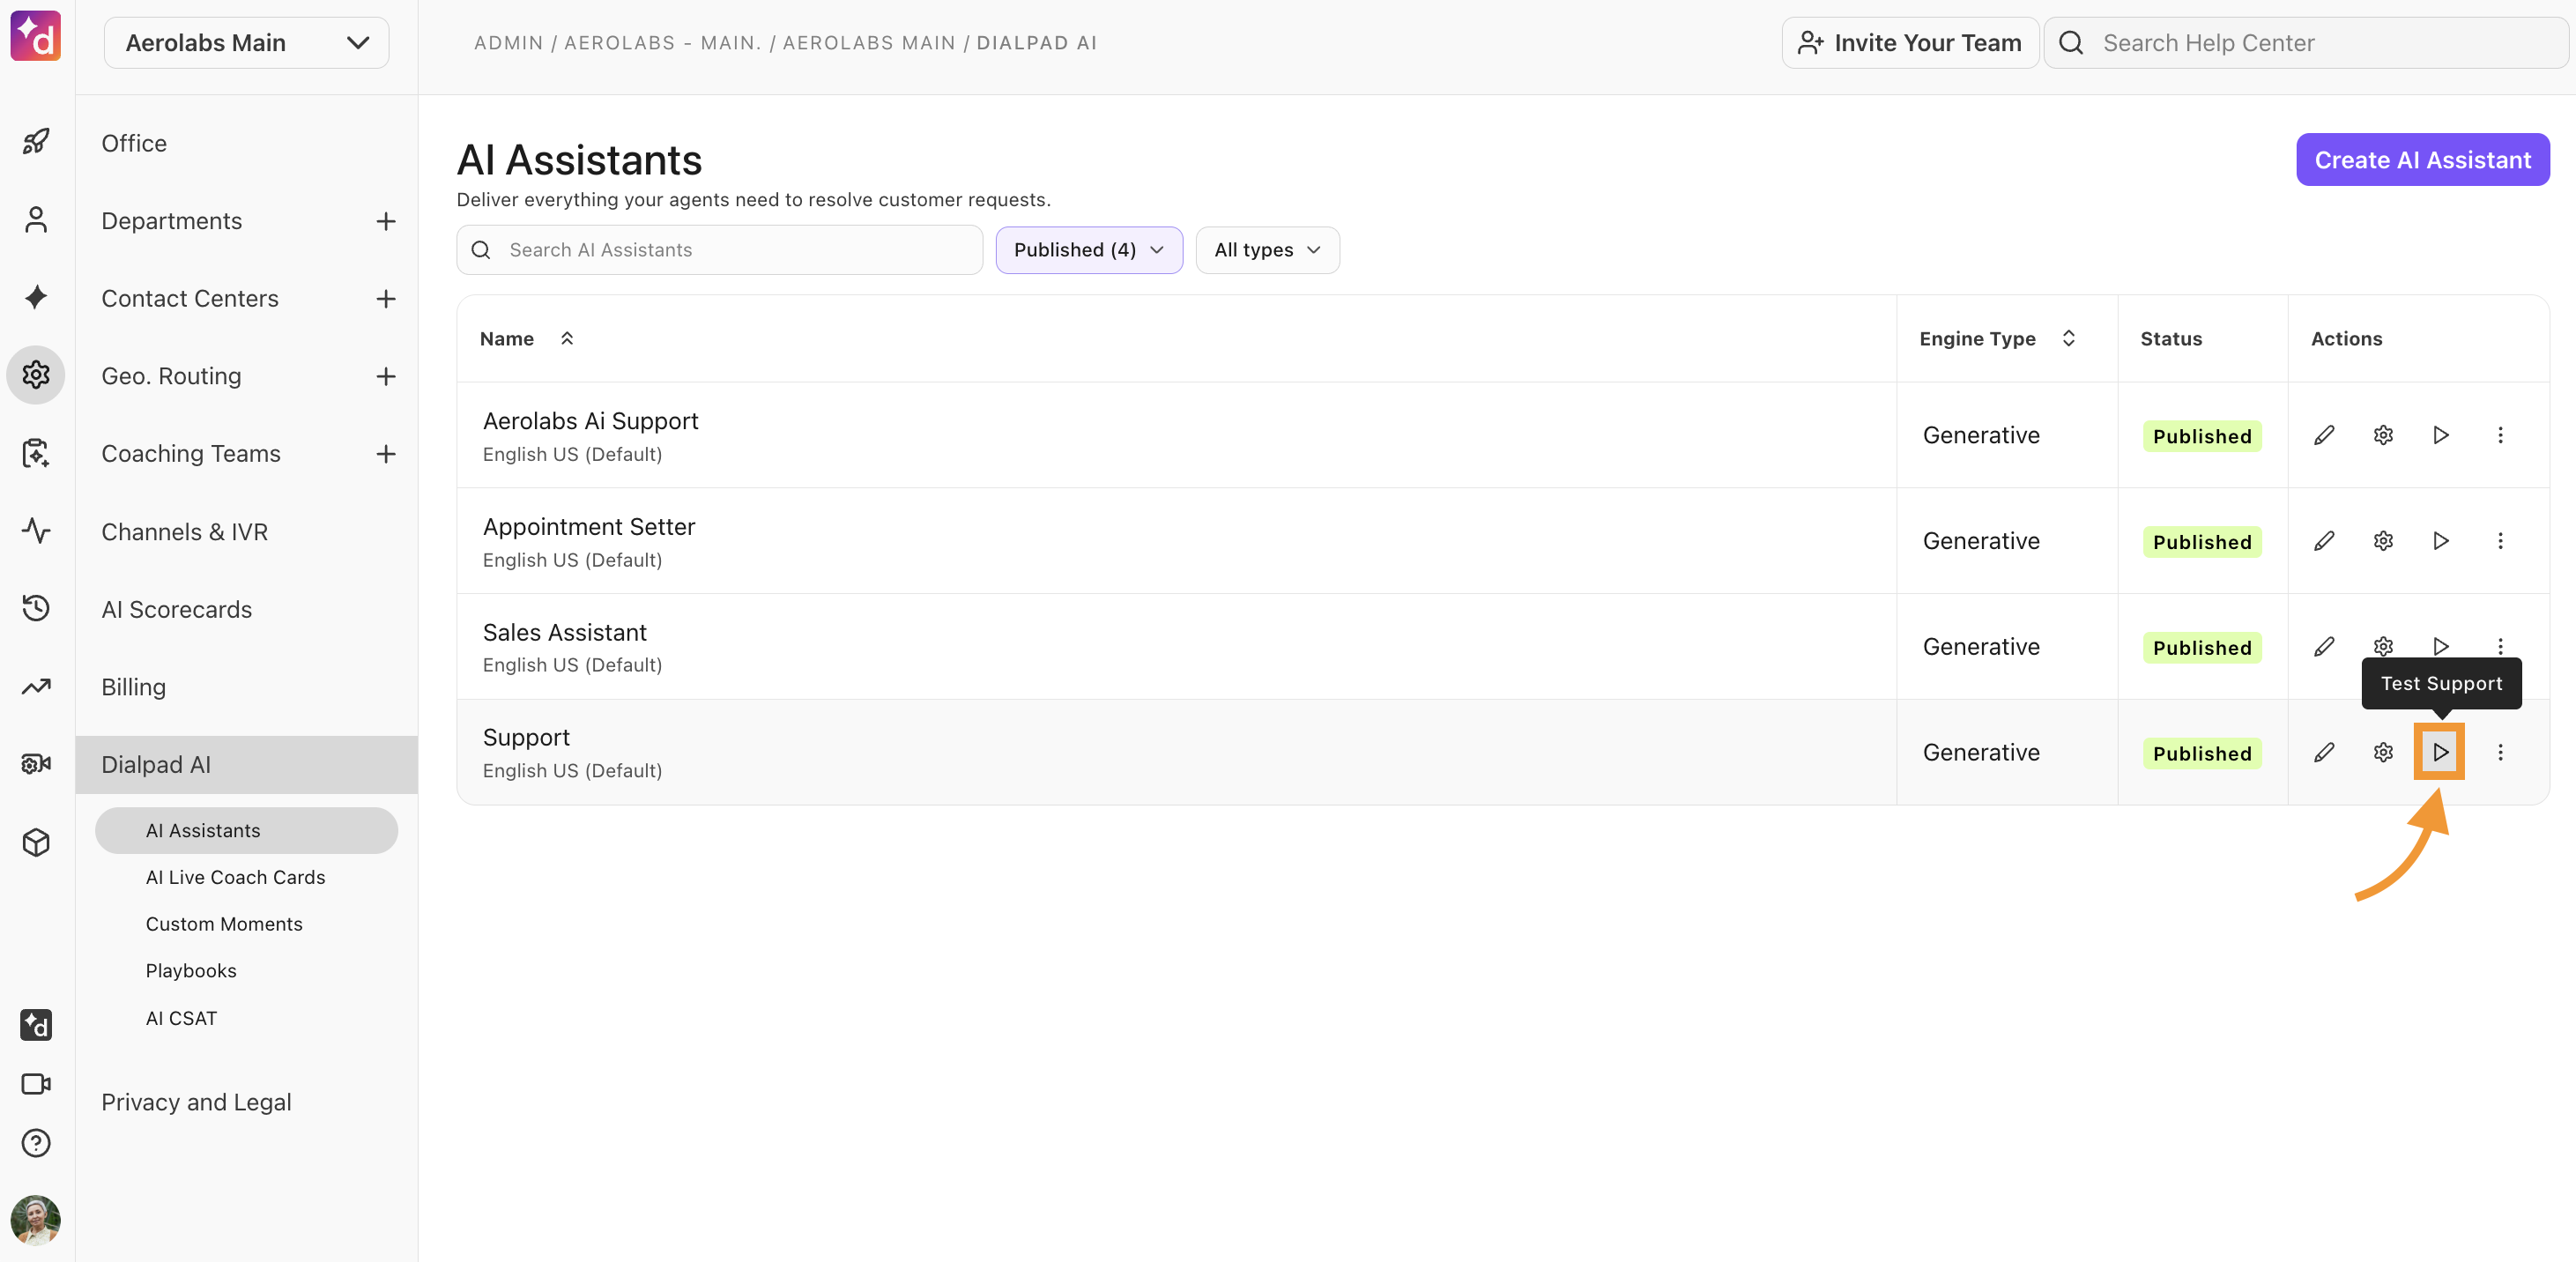
Task: Open the user avatar photo
Action: point(36,1220)
